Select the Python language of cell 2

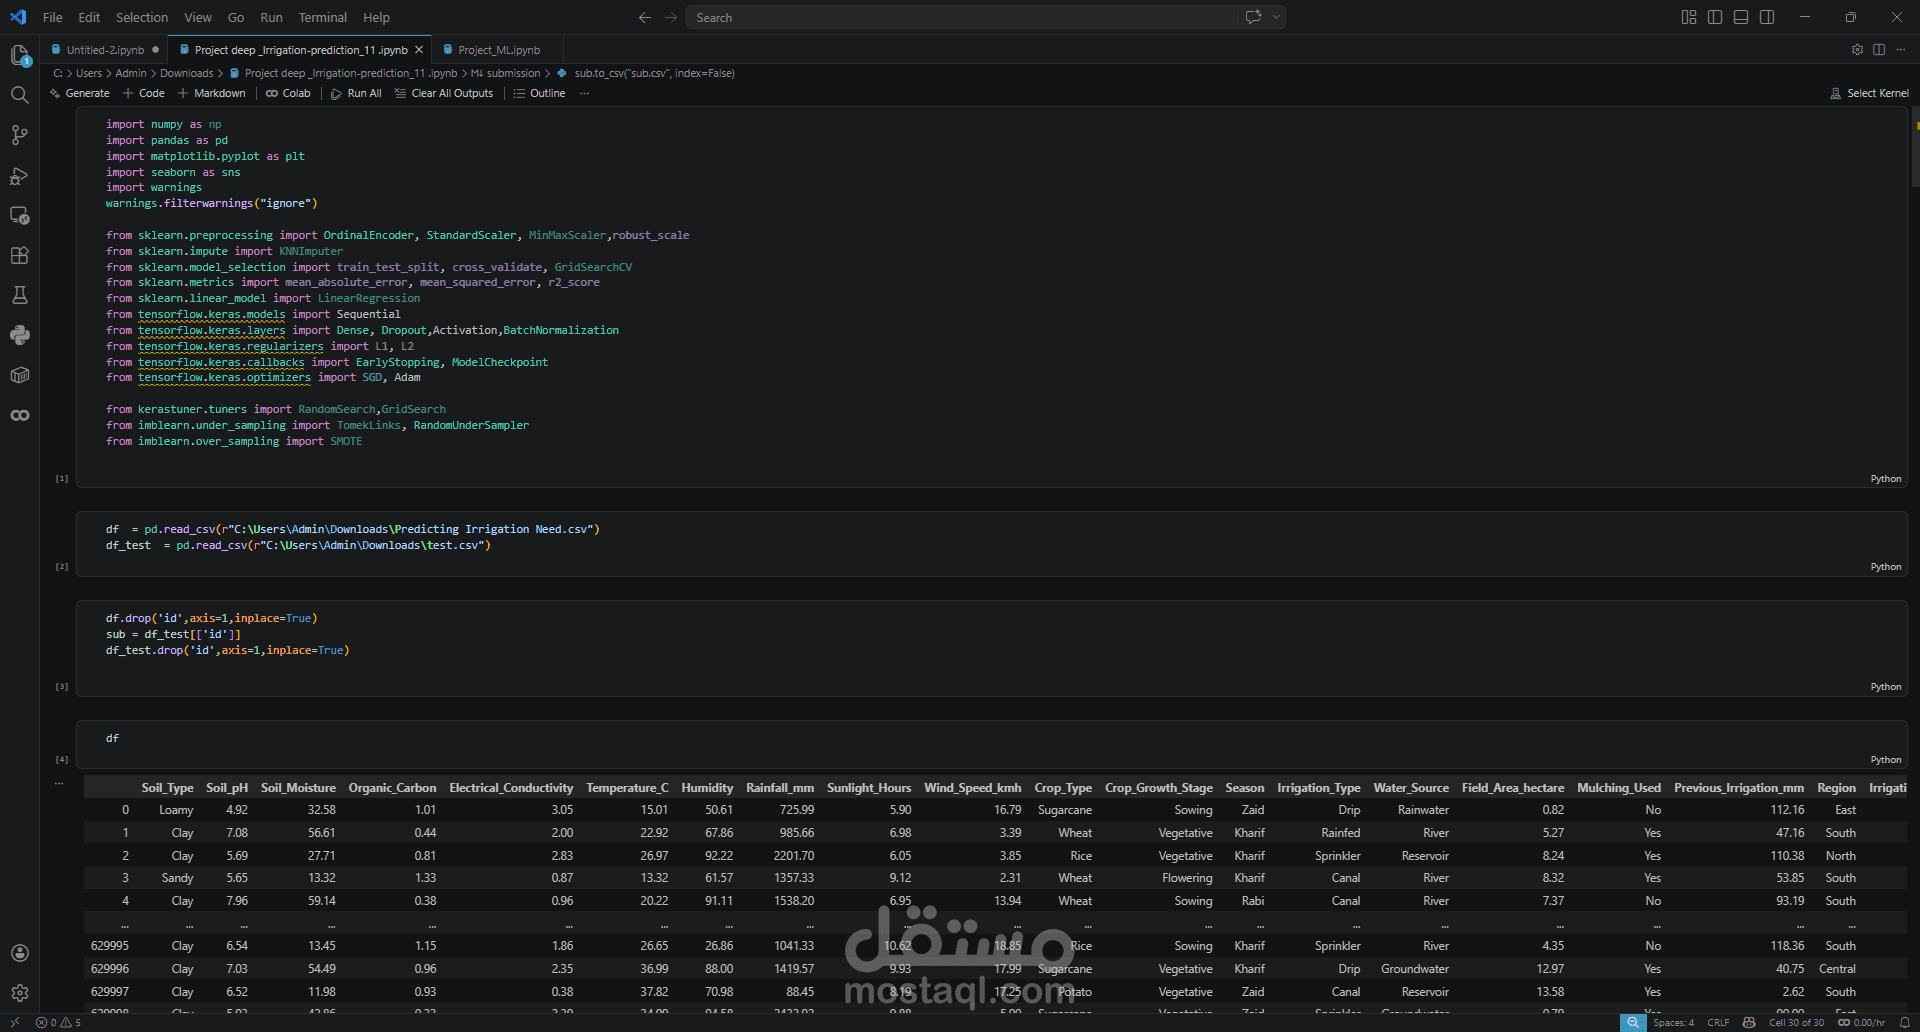(1886, 567)
